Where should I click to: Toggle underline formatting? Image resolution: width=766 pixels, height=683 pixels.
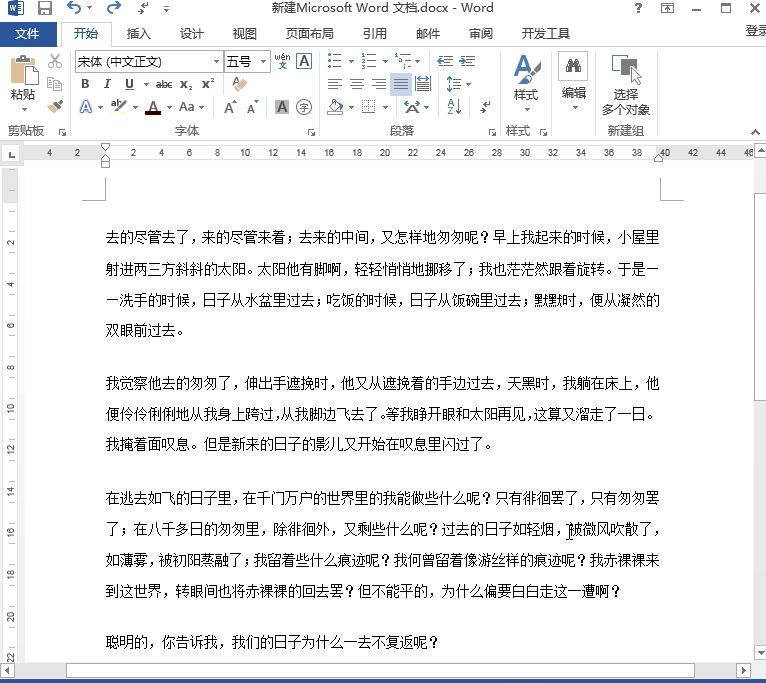tap(129, 84)
